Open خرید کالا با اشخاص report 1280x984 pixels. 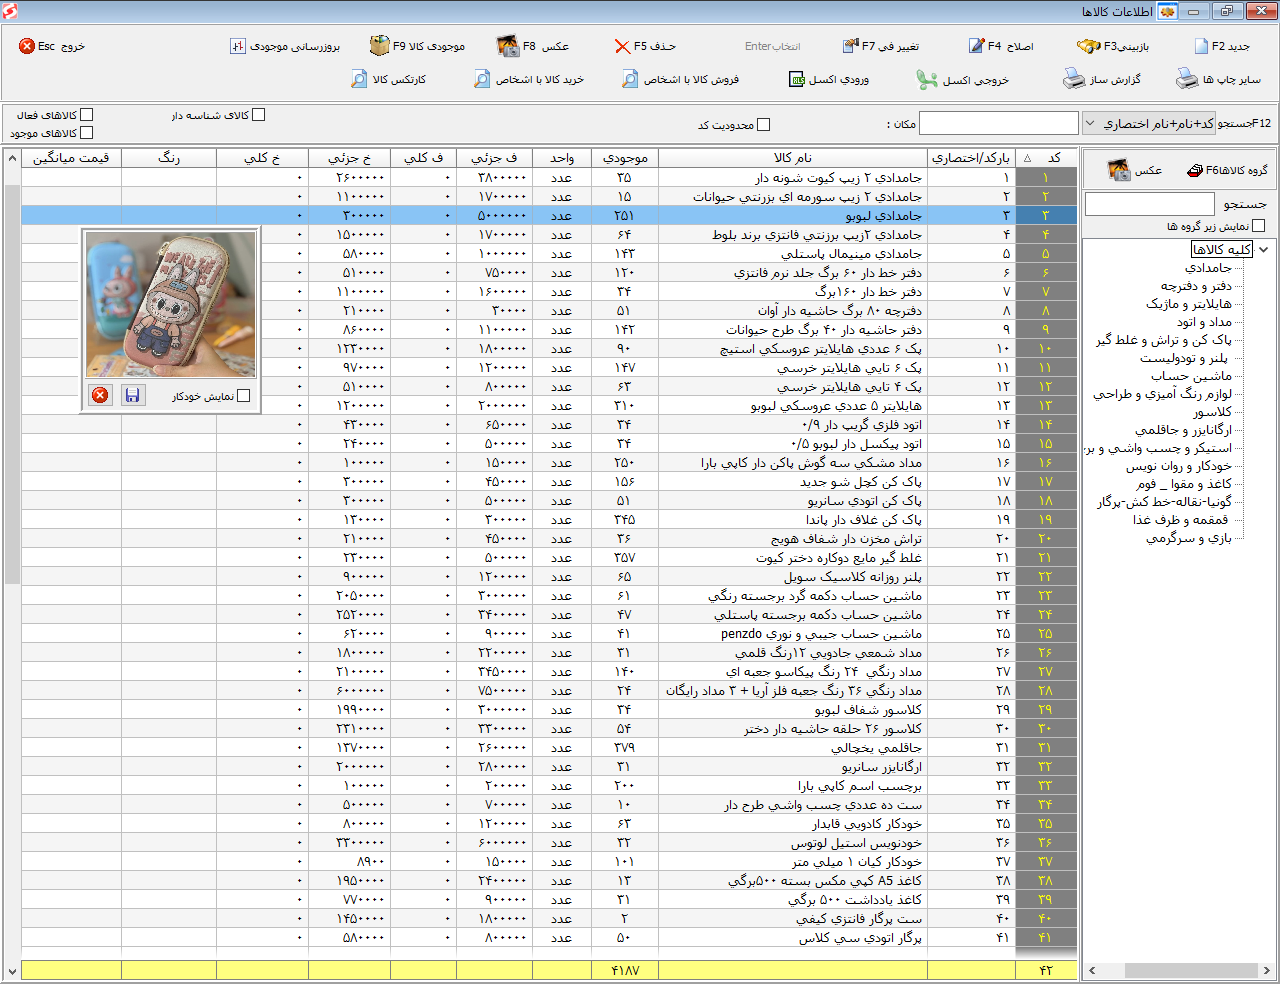pyautogui.click(x=529, y=79)
